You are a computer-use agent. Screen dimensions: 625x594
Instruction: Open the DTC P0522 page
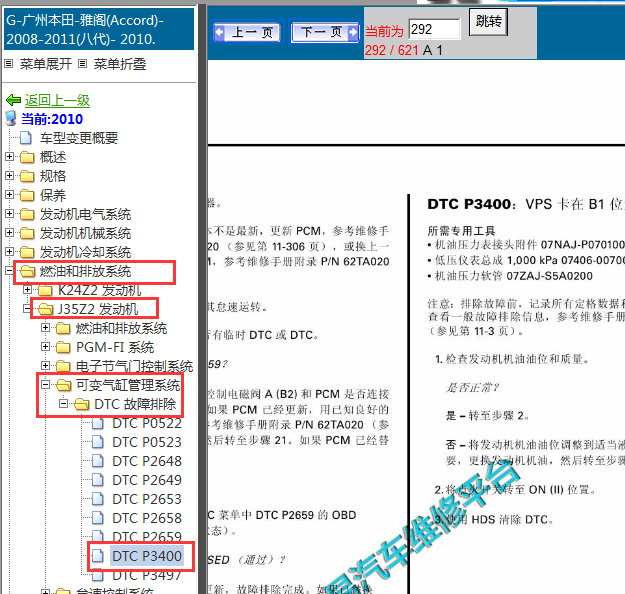(x=147, y=423)
